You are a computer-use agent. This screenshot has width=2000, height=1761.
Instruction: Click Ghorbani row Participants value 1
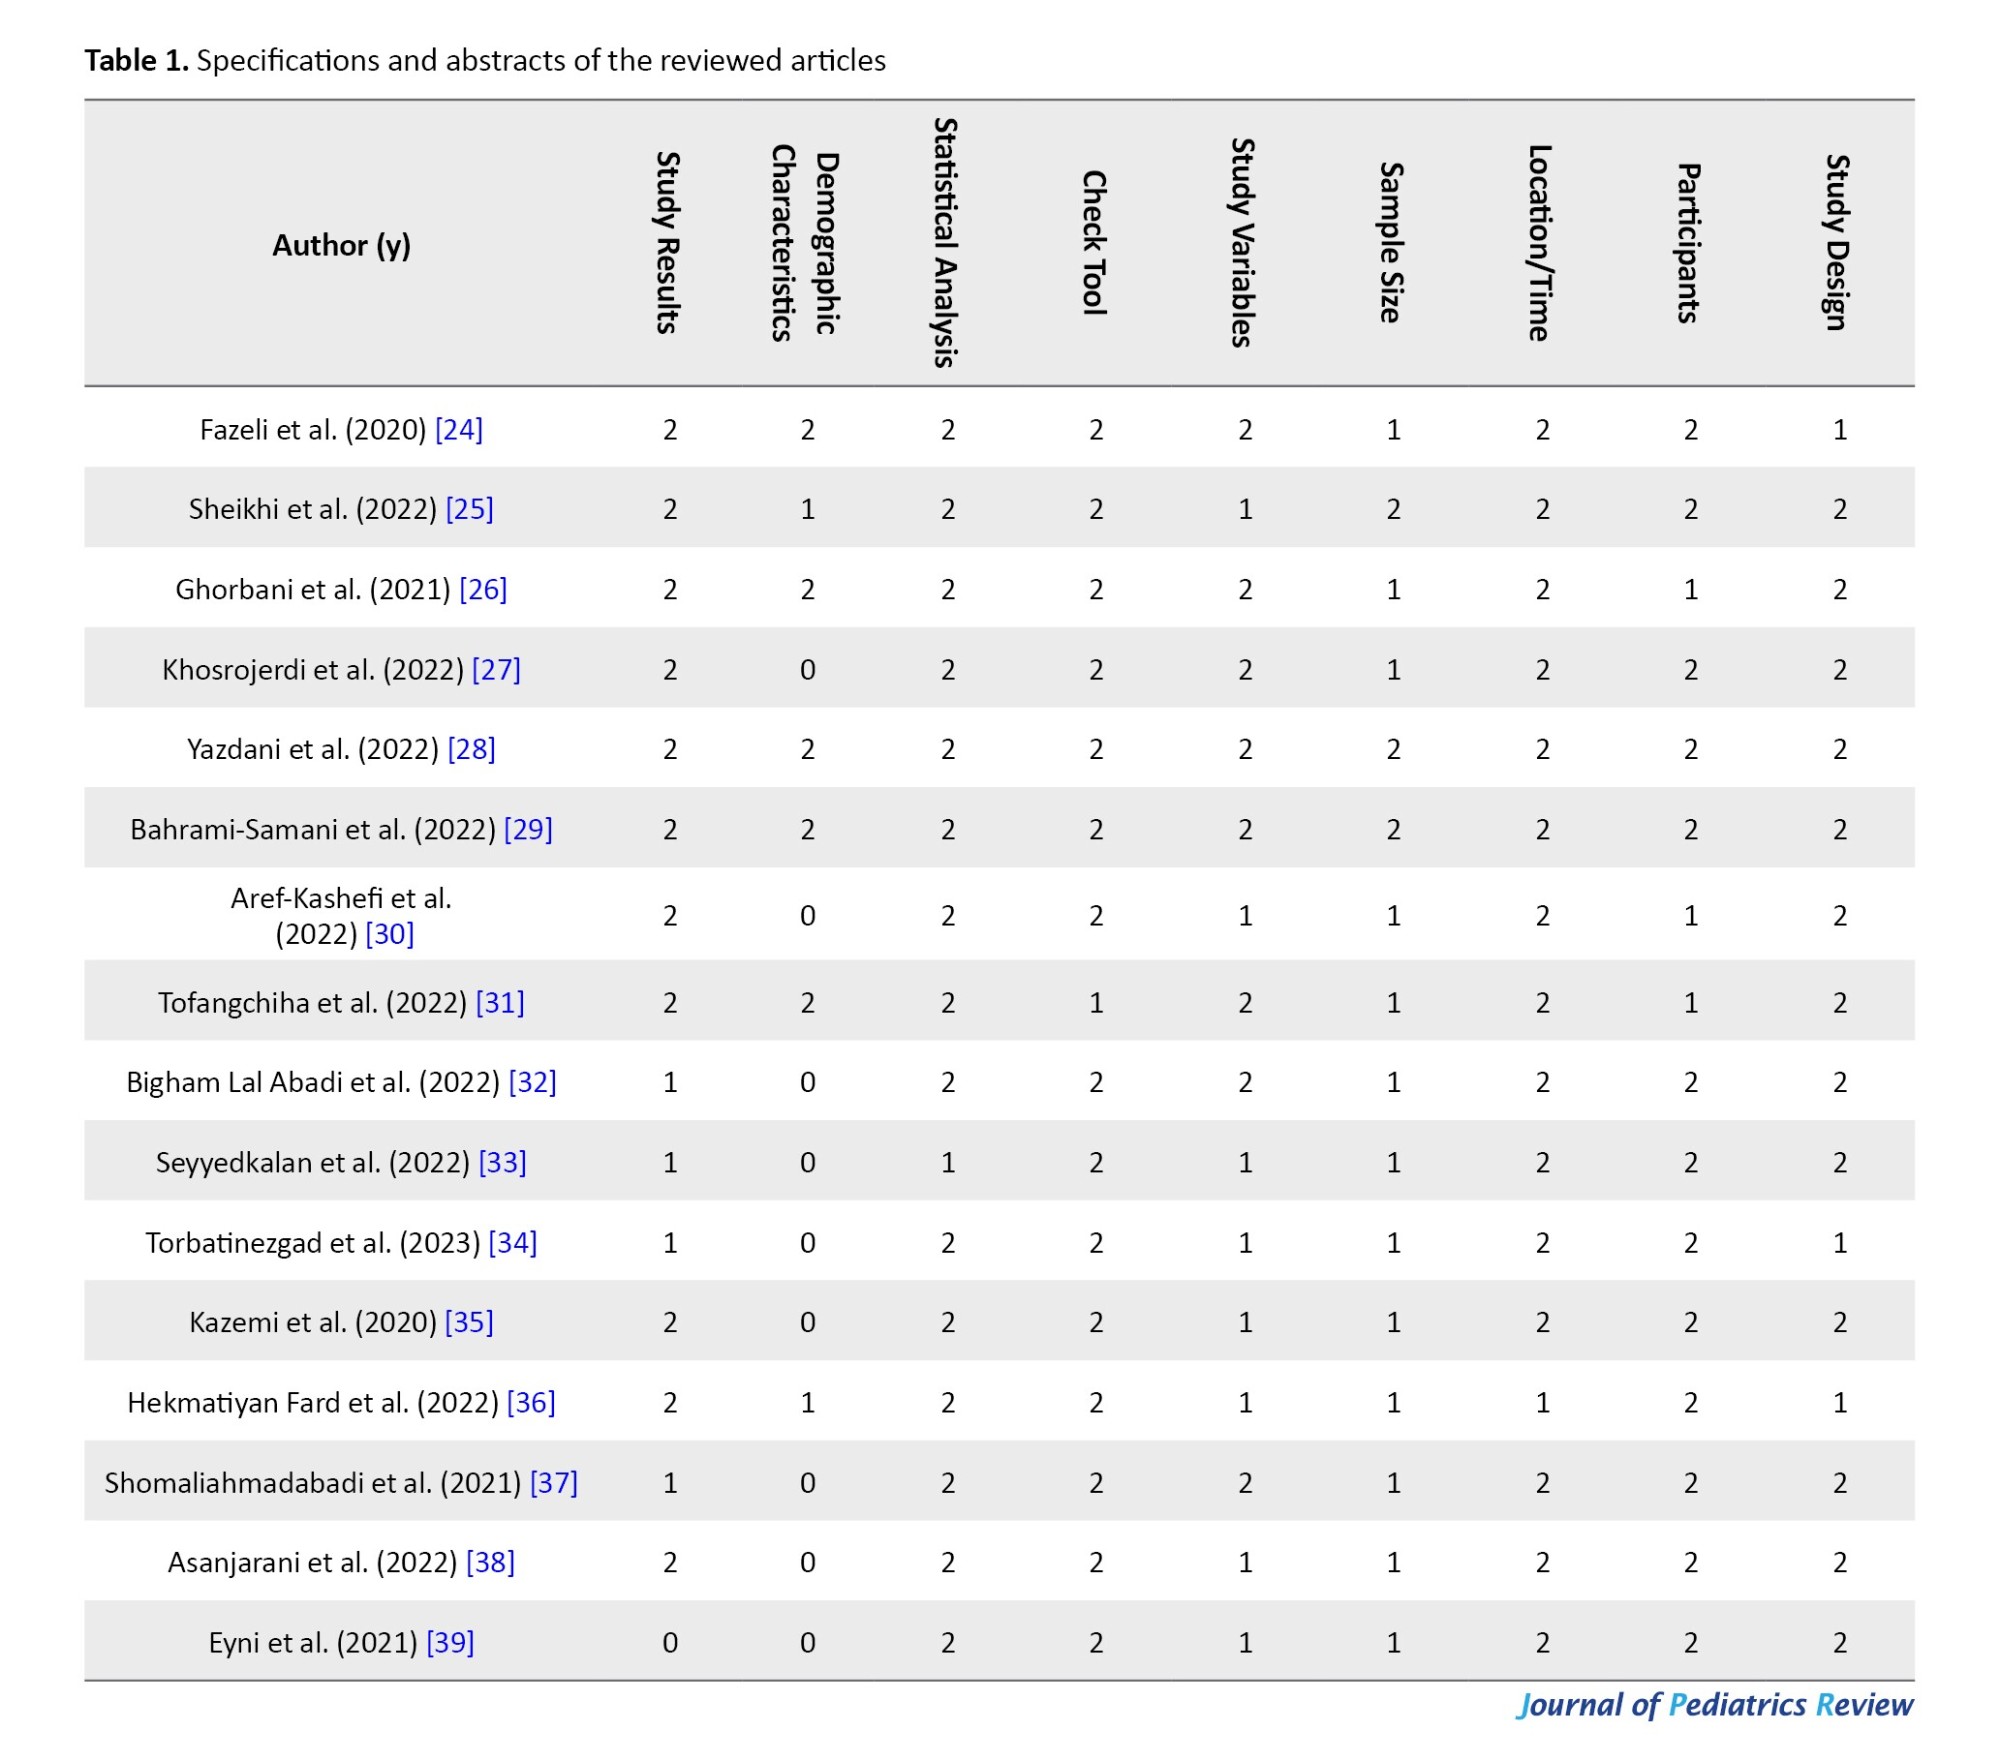point(1691,590)
